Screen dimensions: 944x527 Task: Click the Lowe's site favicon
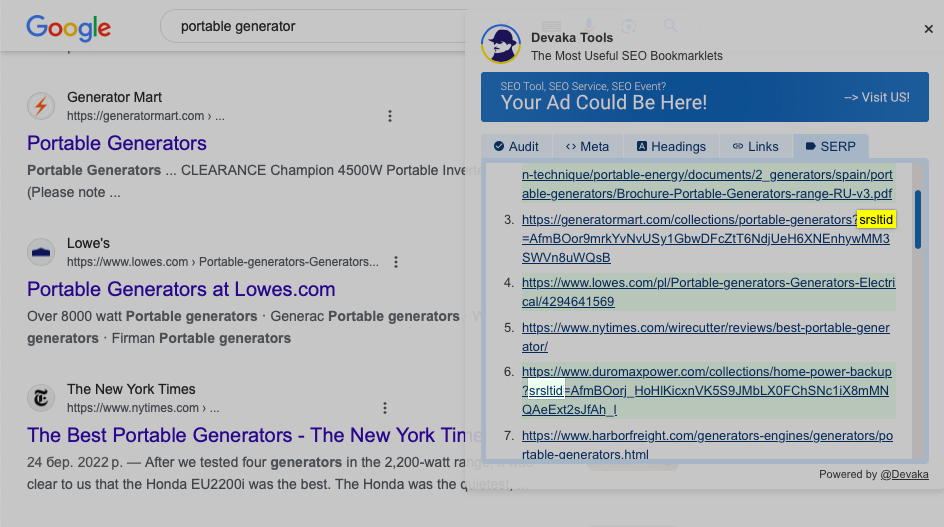pyautogui.click(x=41, y=252)
